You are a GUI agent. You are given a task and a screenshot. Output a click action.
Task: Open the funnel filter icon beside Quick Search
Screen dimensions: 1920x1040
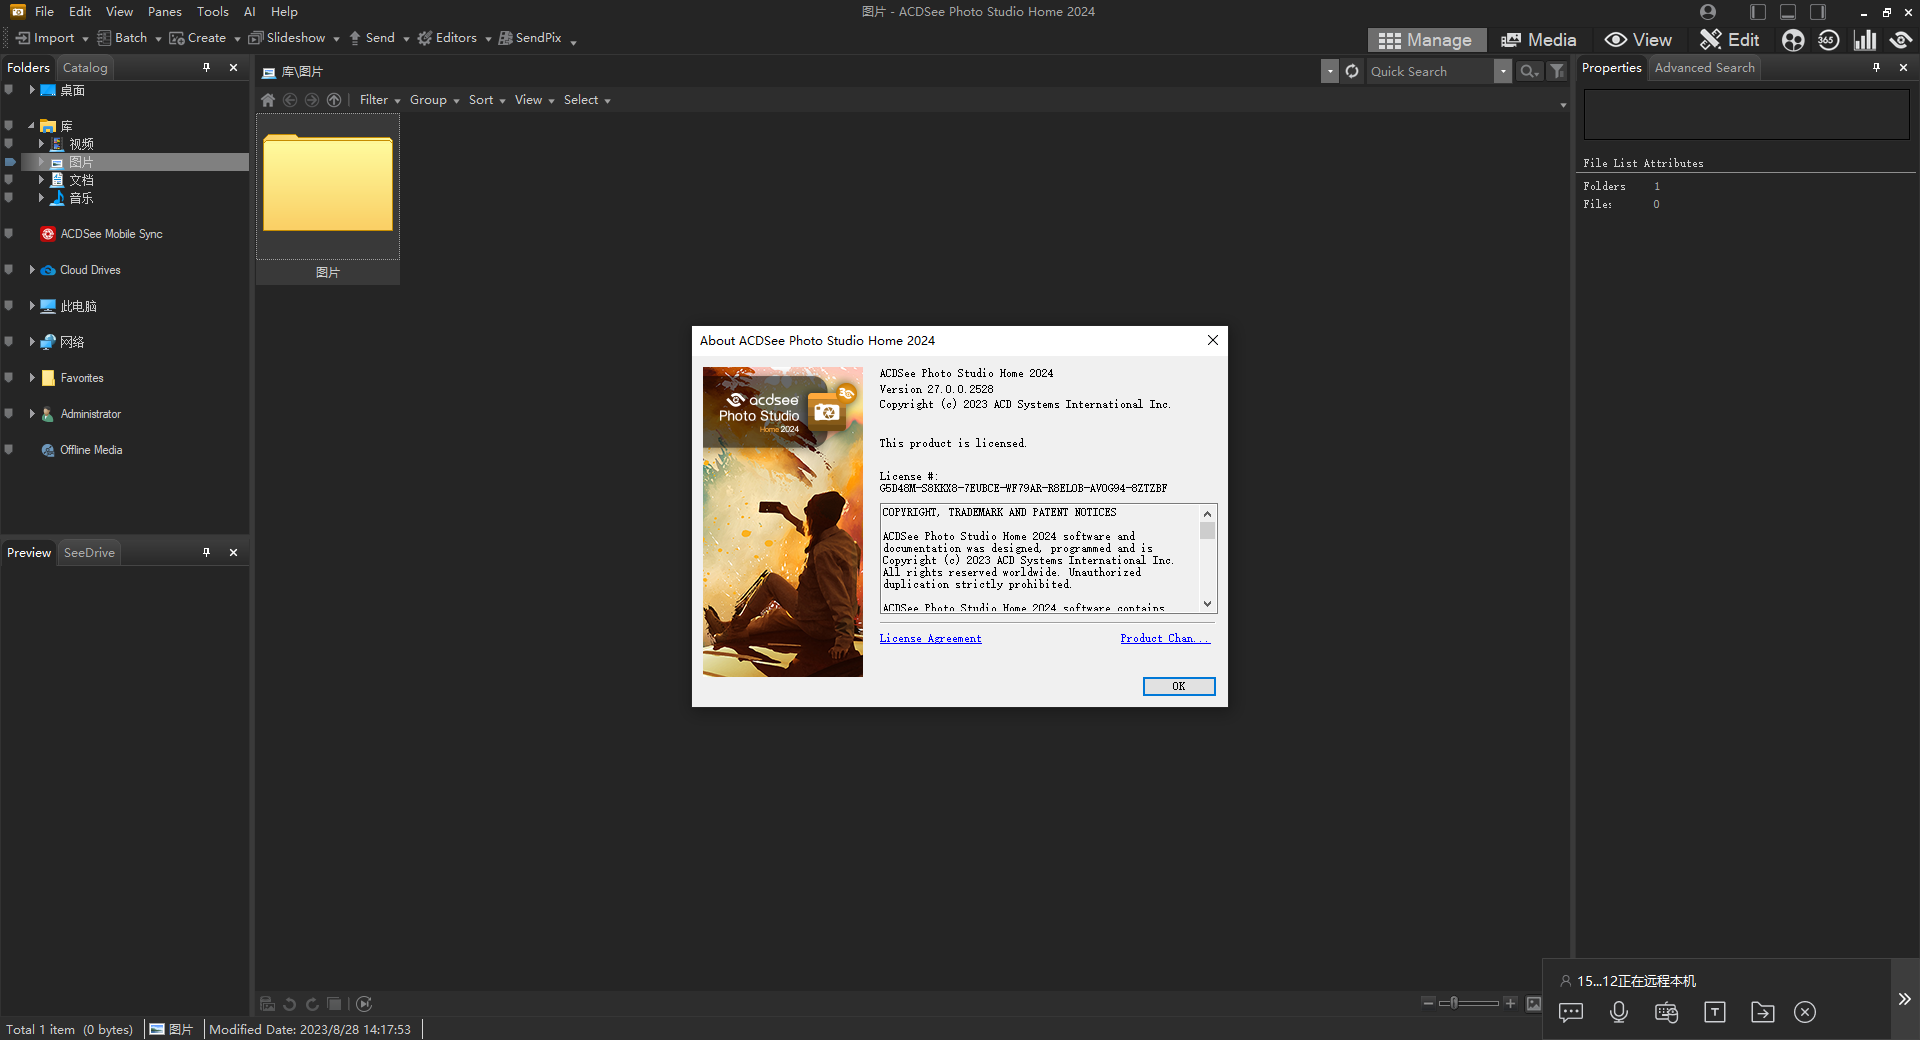tap(1557, 71)
